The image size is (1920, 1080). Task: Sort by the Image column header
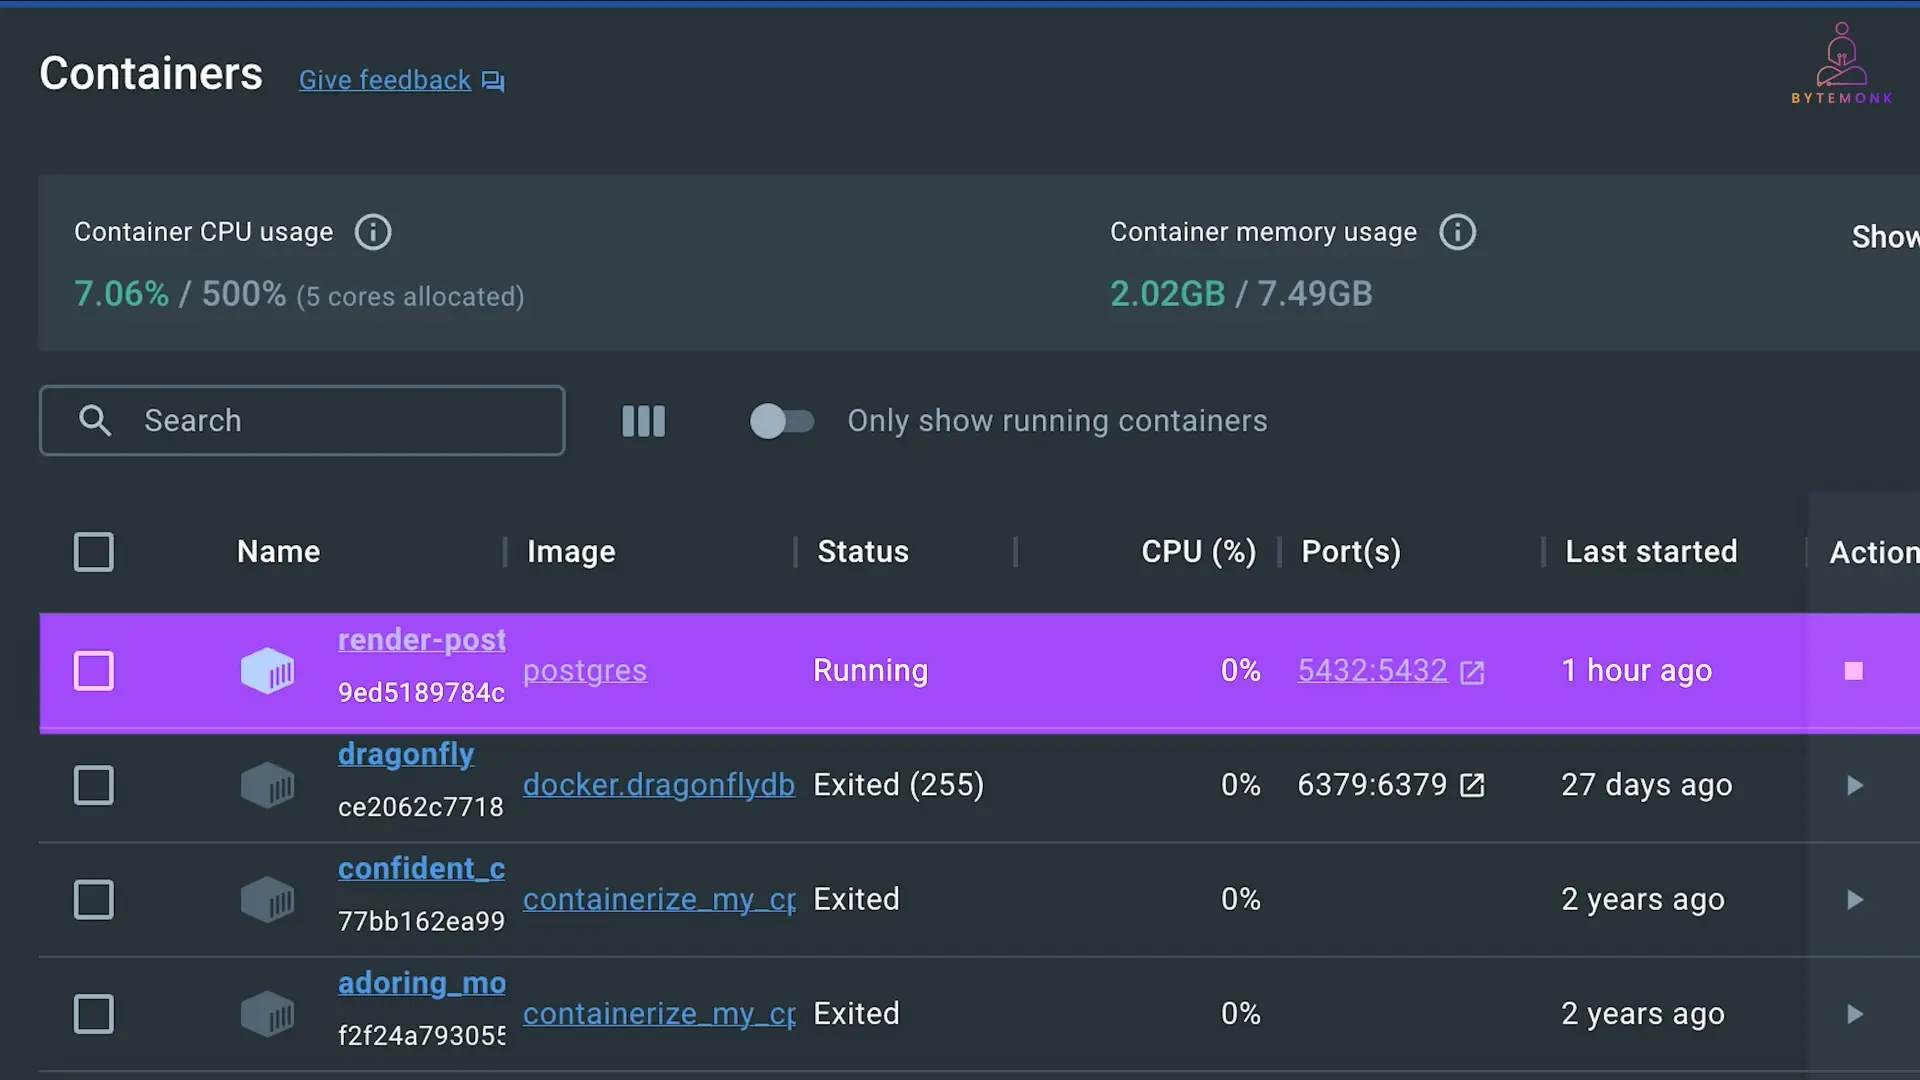(571, 552)
